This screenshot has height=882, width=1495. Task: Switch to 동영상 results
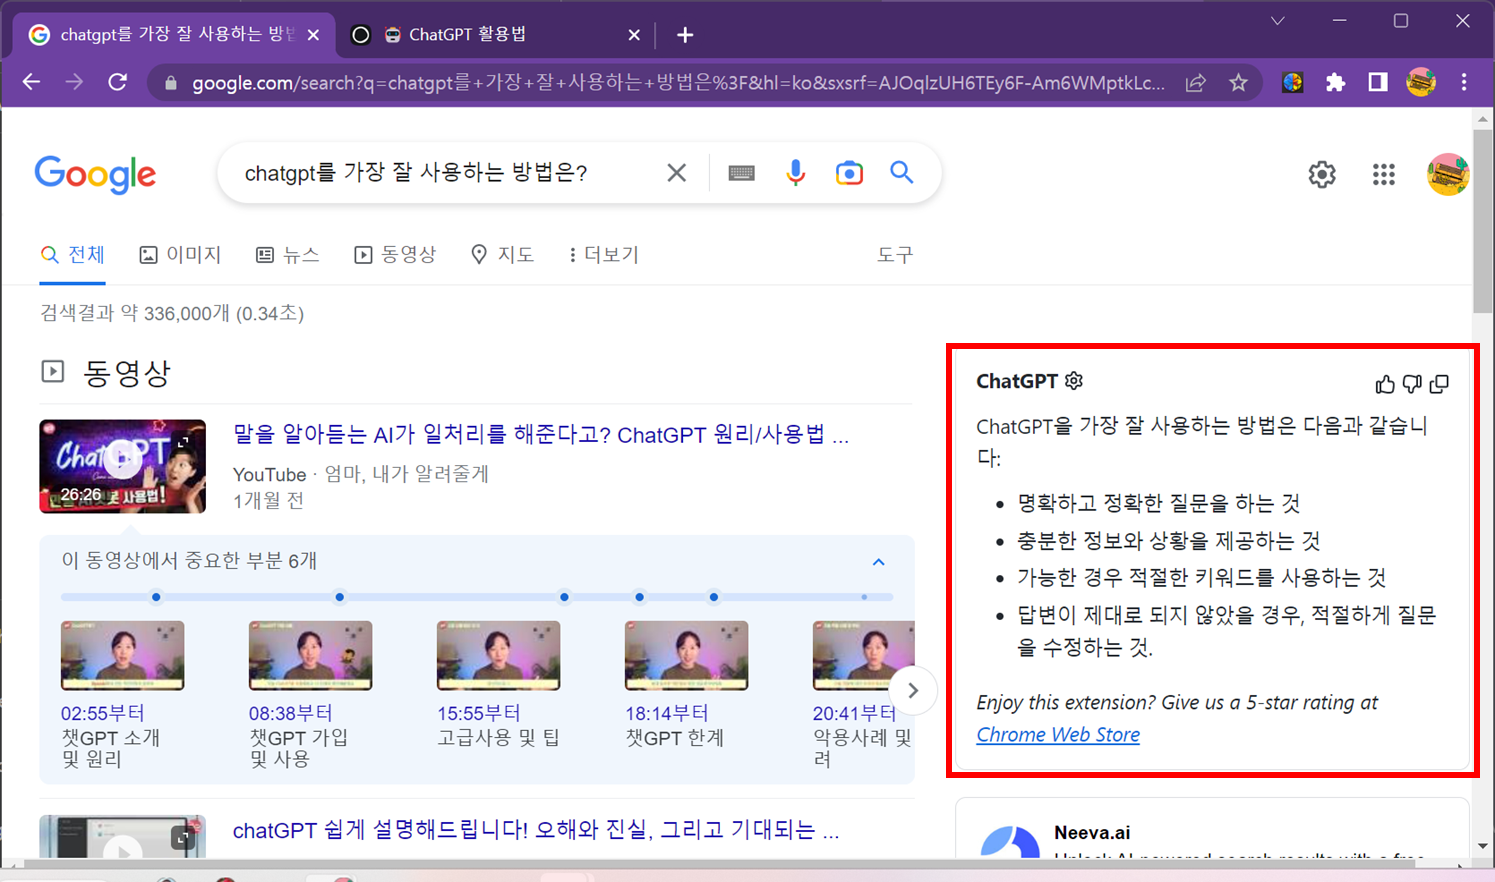[x=395, y=255]
